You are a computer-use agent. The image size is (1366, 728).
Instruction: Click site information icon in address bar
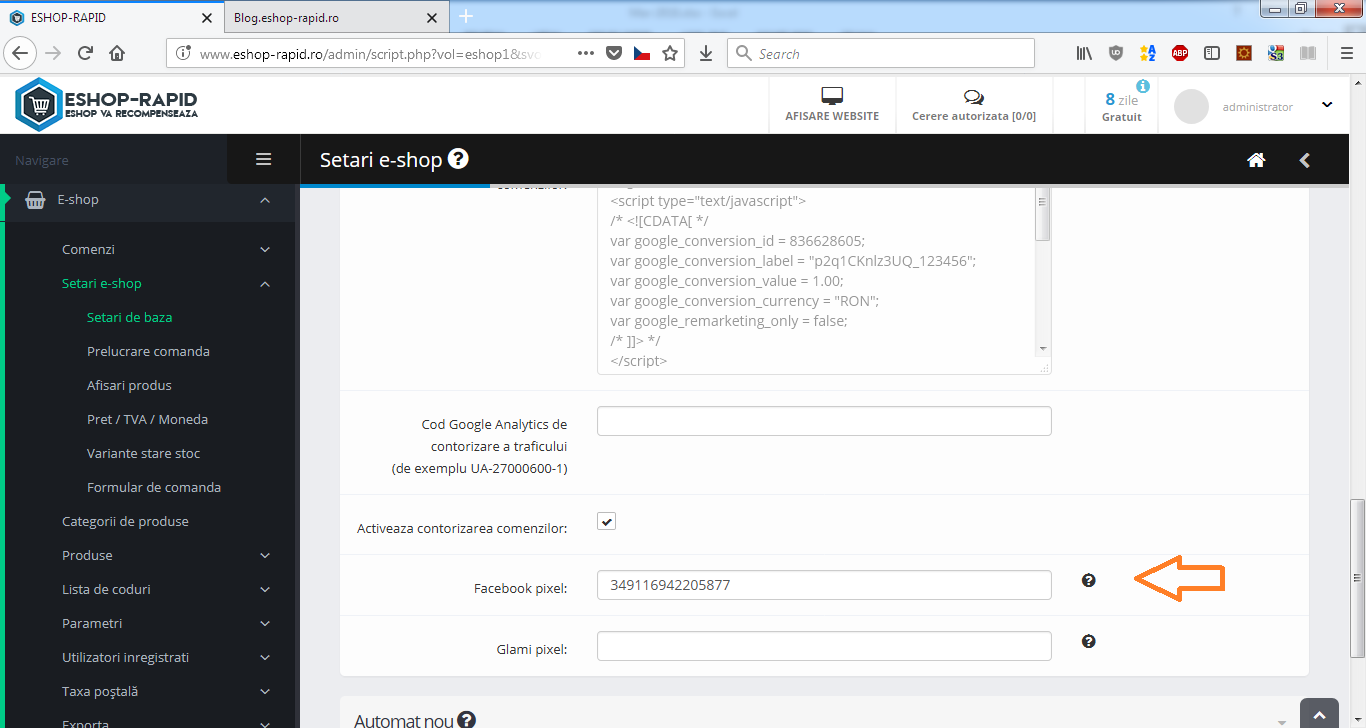[x=183, y=53]
